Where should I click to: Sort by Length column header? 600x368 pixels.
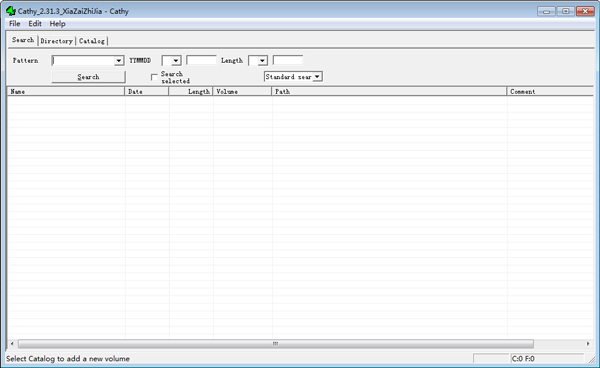click(191, 91)
